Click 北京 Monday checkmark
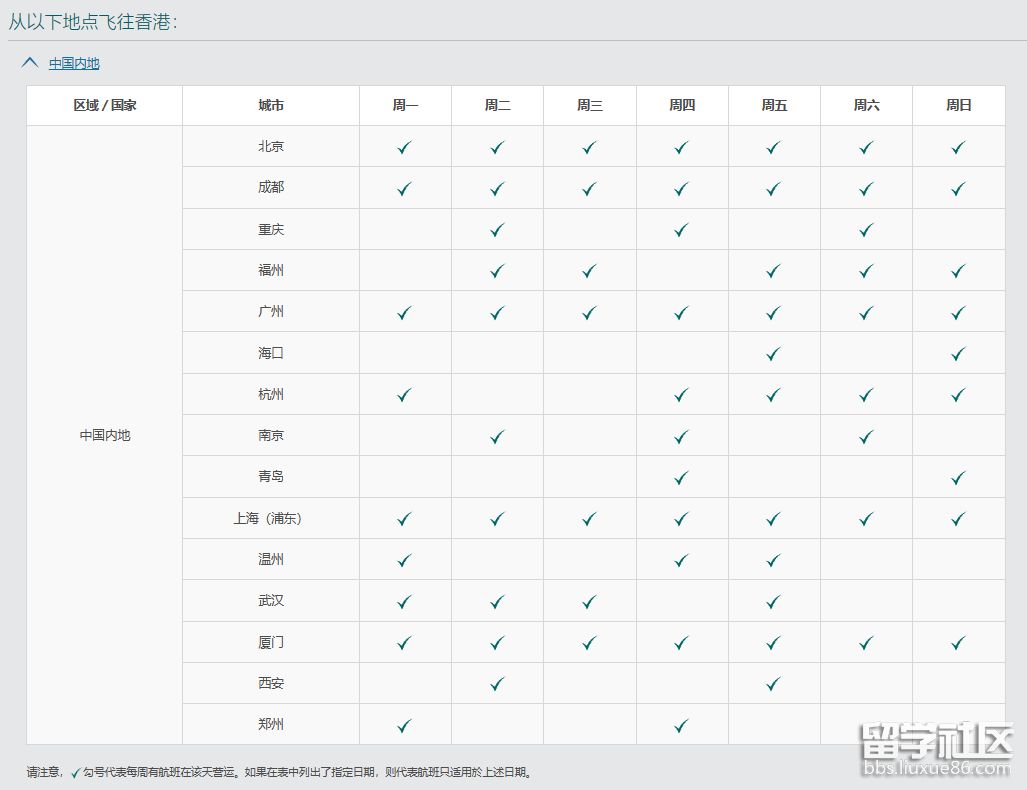 pos(405,147)
